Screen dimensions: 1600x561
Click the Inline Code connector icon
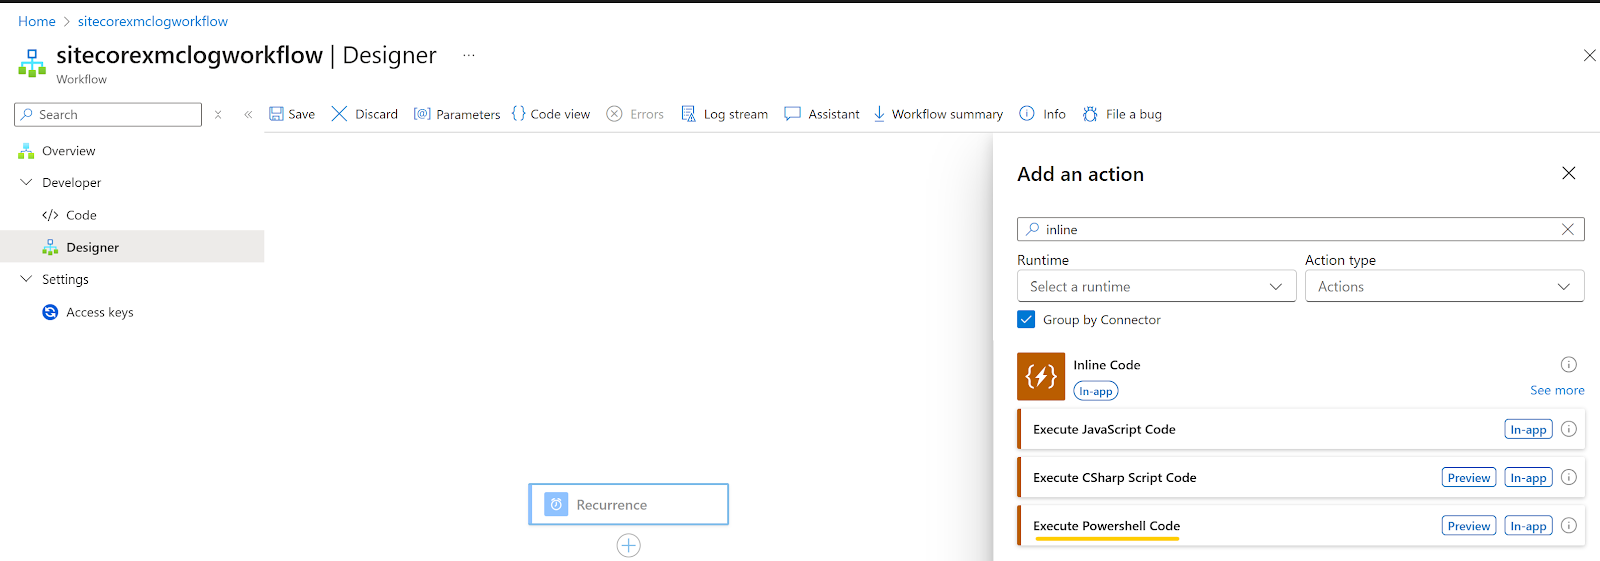click(1041, 376)
